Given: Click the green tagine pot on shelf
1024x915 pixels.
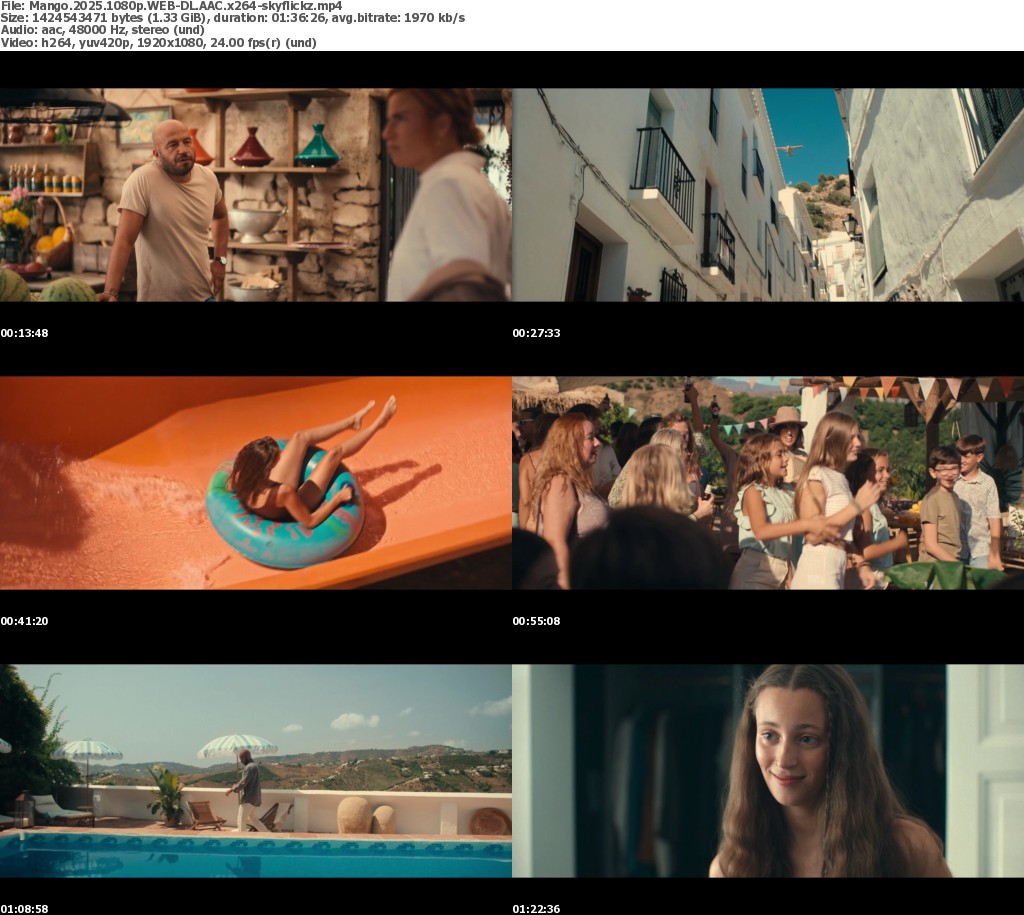Looking at the screenshot, I should [318, 148].
